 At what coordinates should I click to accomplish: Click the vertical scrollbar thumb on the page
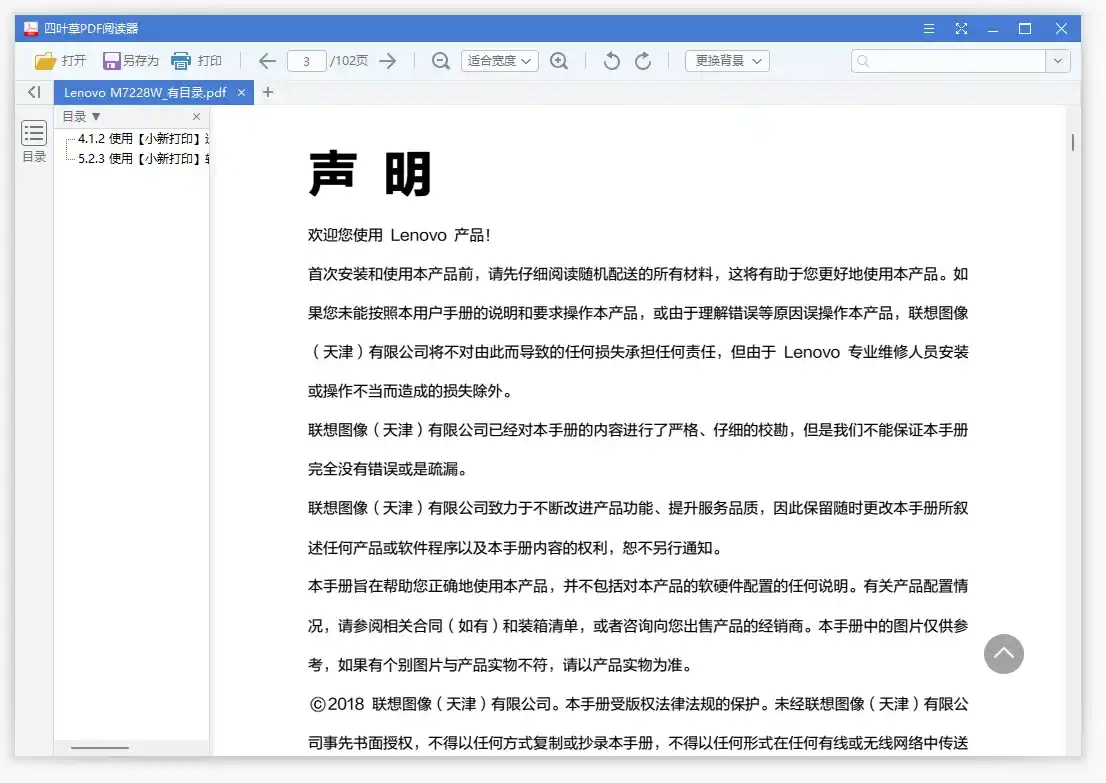(x=1073, y=142)
